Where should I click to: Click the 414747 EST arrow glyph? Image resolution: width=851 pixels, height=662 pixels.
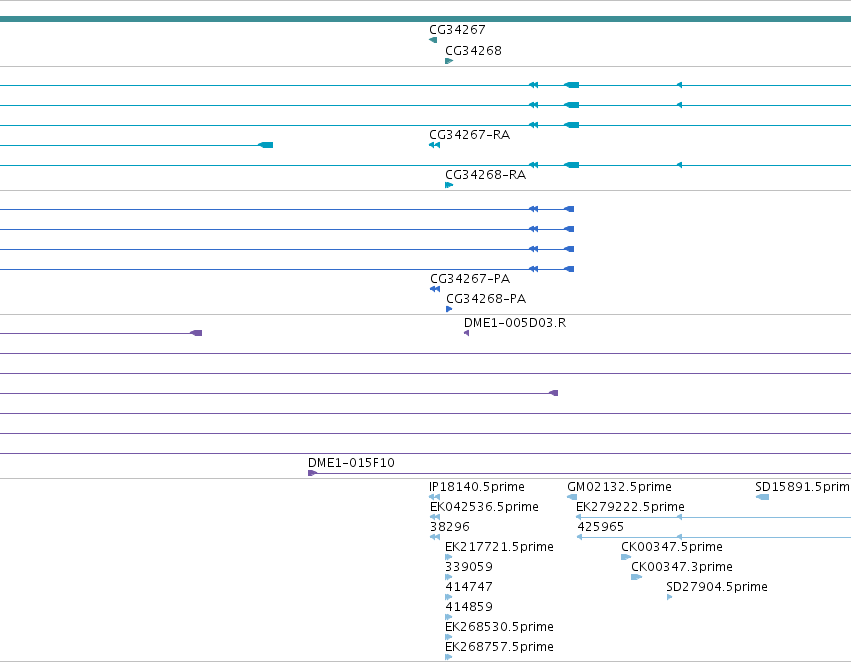tap(449, 597)
